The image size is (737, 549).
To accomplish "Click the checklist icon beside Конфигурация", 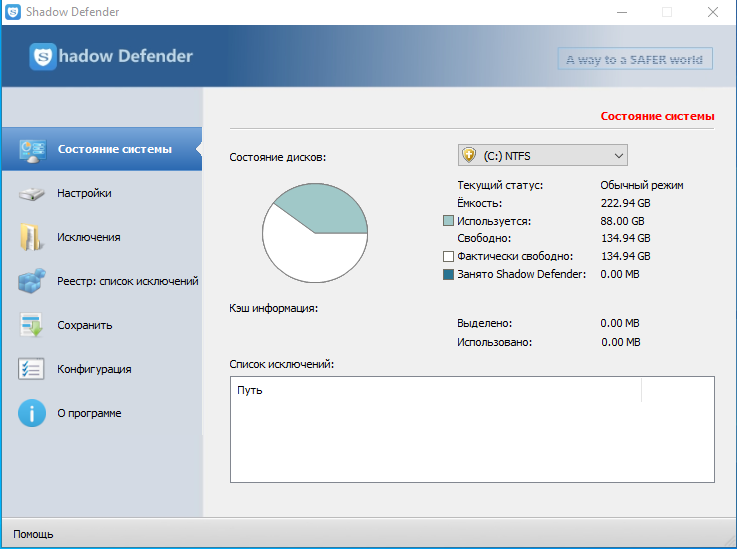I will [x=31, y=369].
